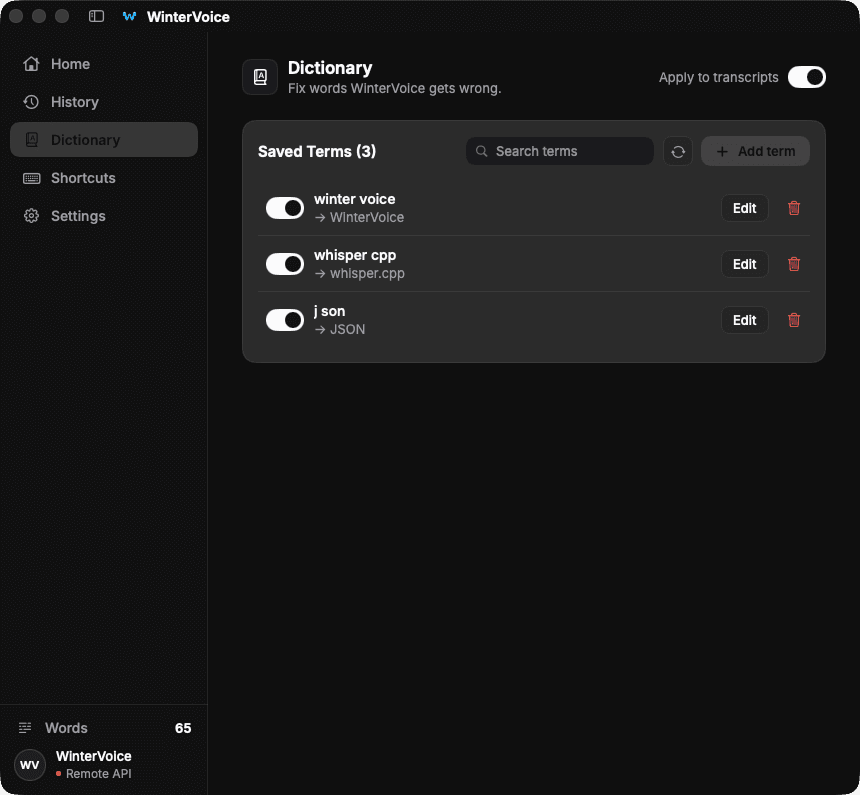Select Dictionary in the sidebar
The image size is (860, 795).
[x=104, y=140]
